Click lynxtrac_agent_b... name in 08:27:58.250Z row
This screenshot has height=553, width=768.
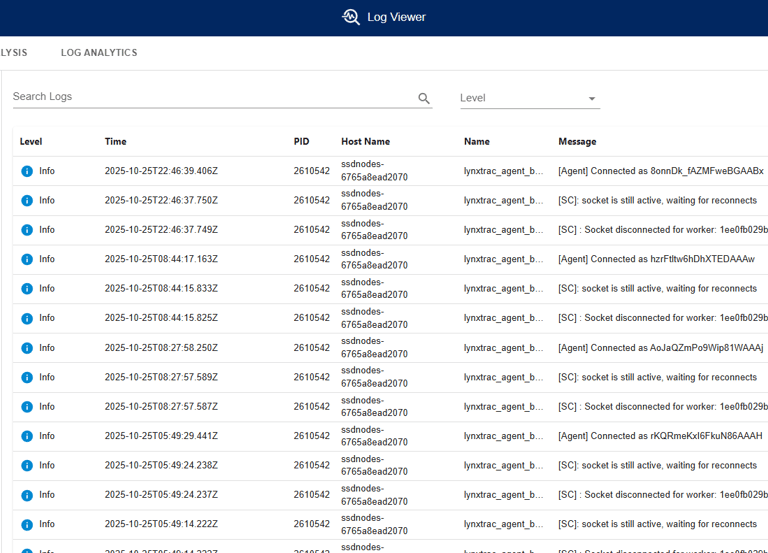click(x=504, y=348)
